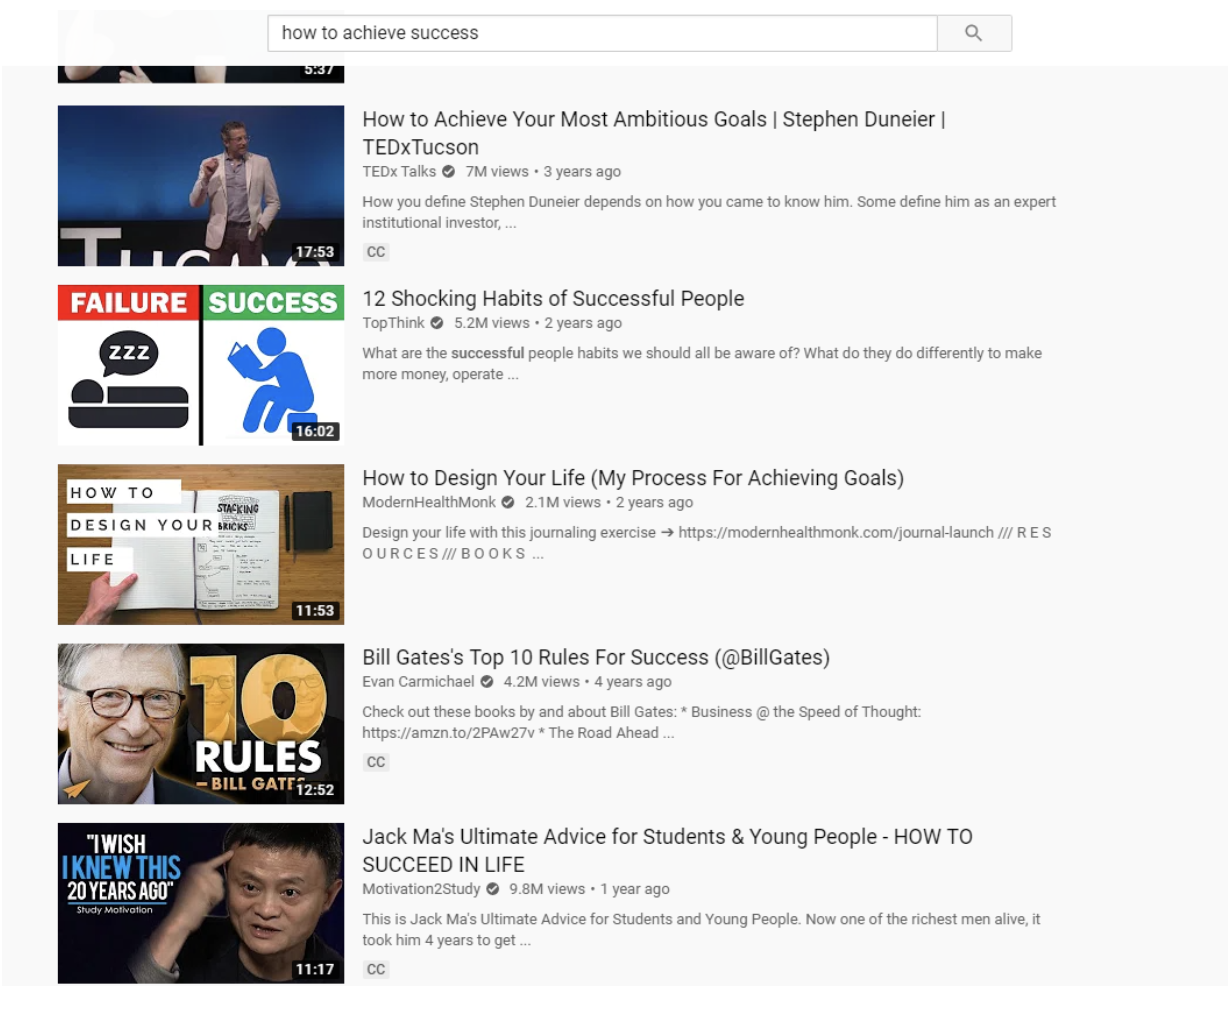This screenshot has height=1012, width=1228.
Task: Click the 11:17 duration label on Jack Ma thumbnail
Action: 314,969
